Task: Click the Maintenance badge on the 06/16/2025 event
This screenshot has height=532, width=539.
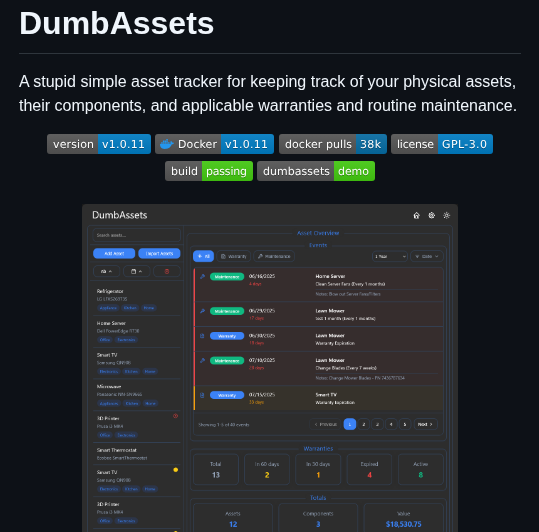Action: click(227, 277)
